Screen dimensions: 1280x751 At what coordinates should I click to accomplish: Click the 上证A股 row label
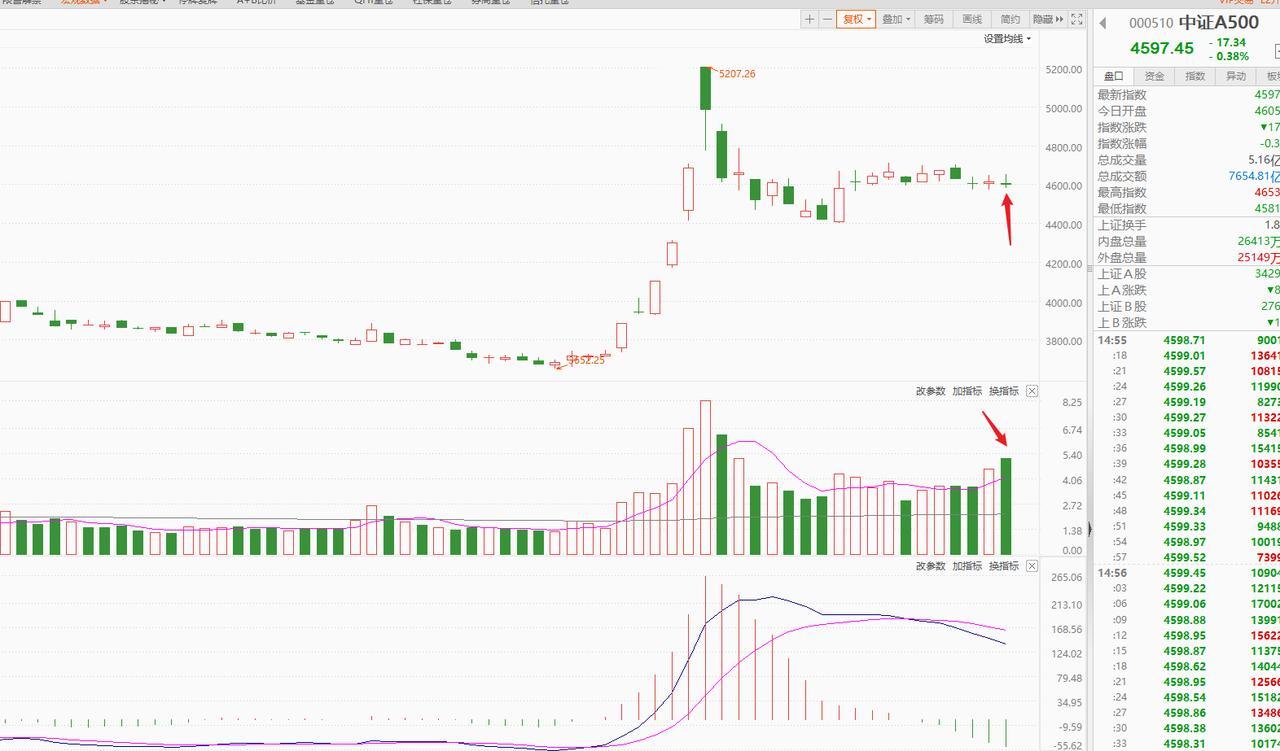[x=1122, y=274]
